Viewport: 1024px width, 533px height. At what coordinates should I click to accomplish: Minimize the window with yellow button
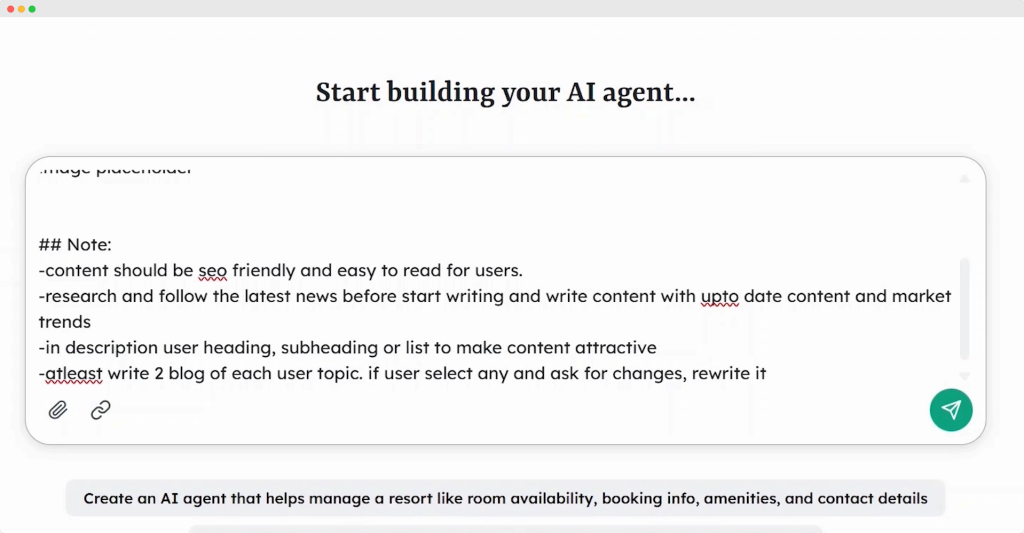click(21, 8)
